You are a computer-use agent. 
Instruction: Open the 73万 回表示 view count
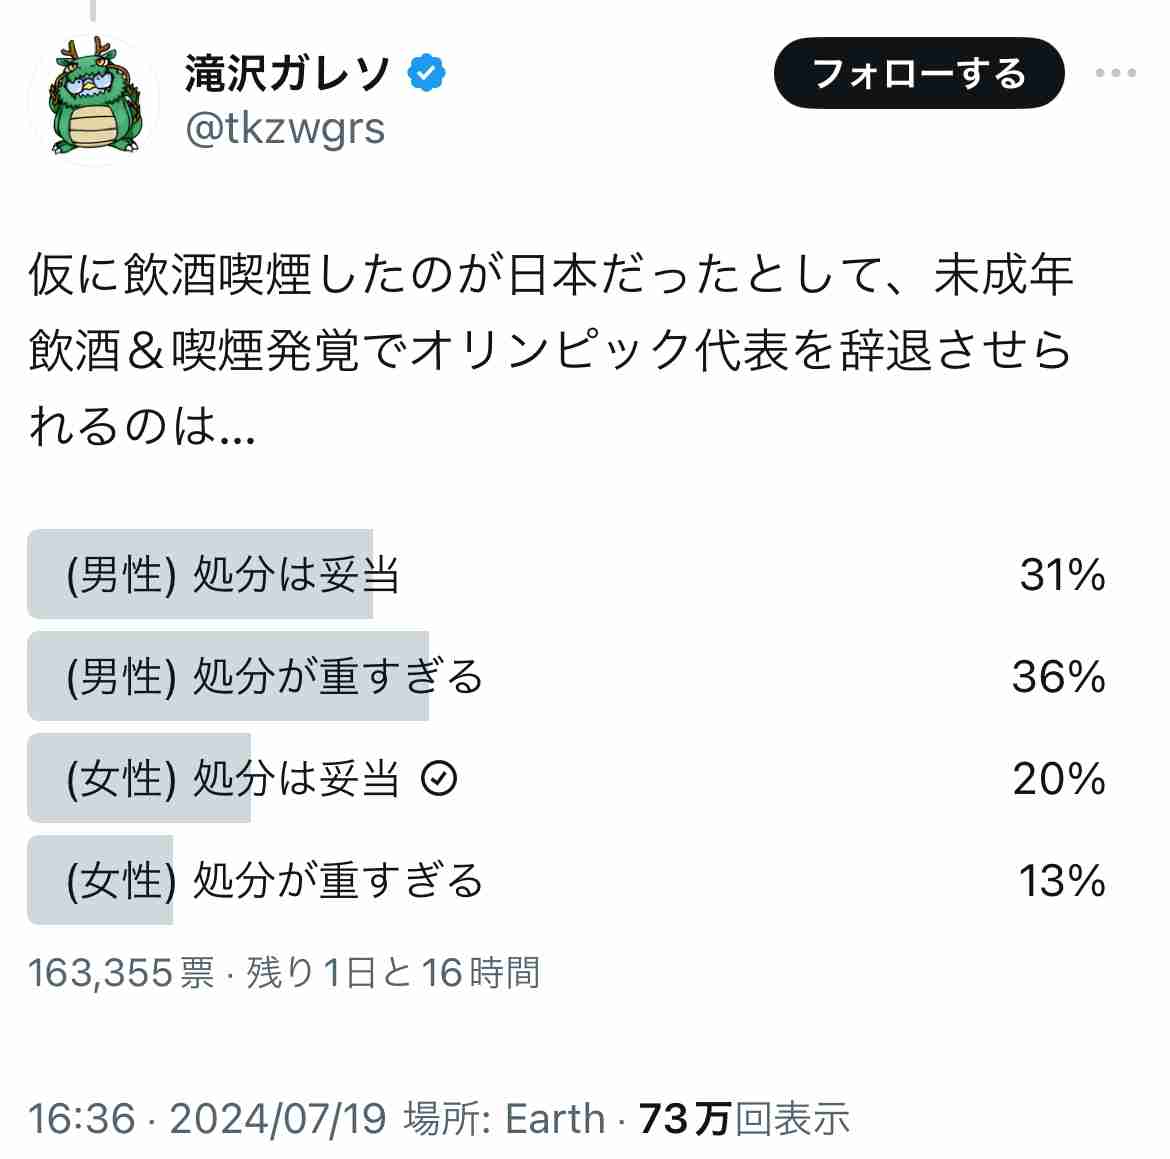point(744,1119)
